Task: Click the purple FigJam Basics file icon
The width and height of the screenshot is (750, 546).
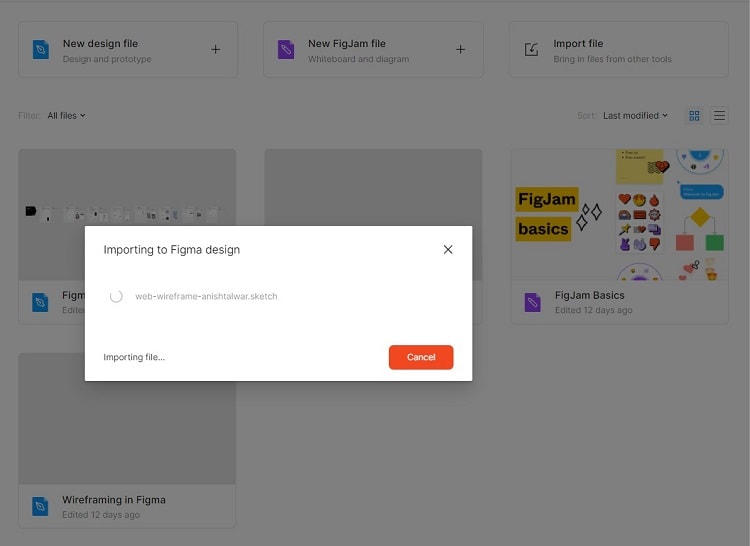Action: [x=532, y=302]
